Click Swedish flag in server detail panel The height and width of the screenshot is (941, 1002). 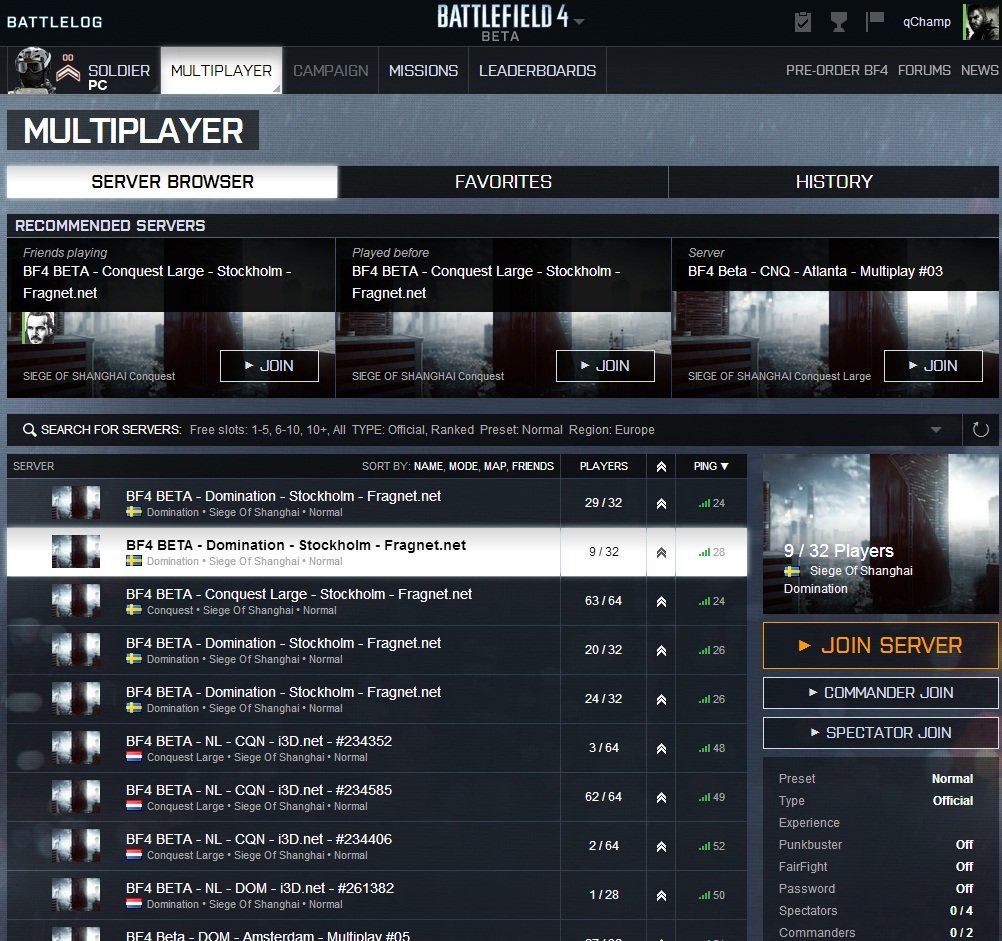(792, 571)
